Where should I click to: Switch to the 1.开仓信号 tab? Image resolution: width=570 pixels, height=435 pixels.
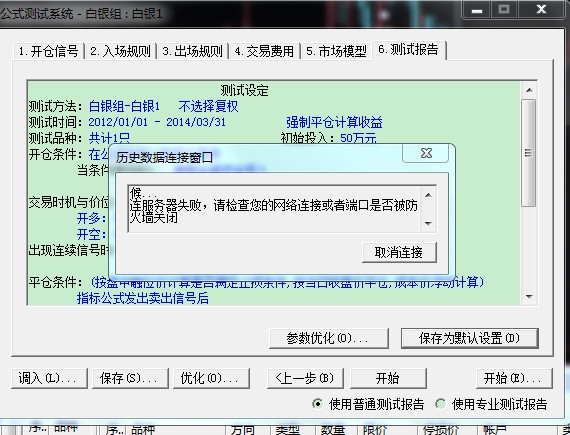point(48,51)
